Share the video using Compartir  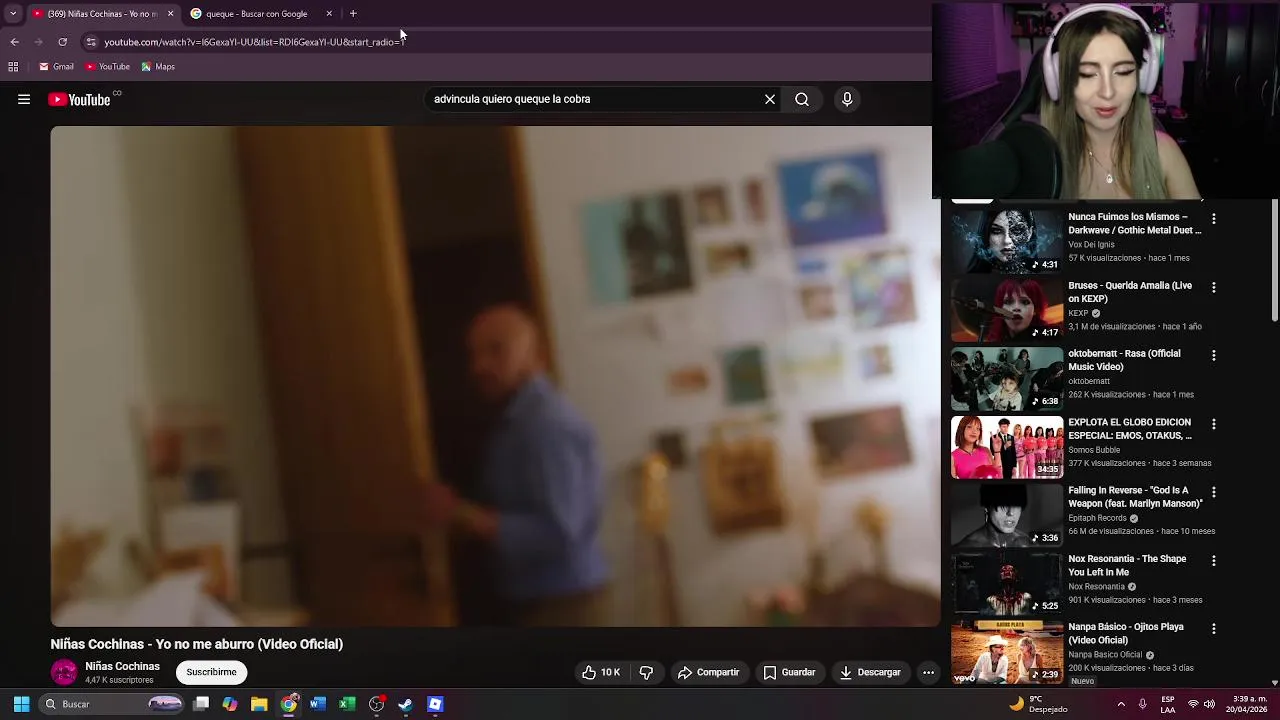708,672
